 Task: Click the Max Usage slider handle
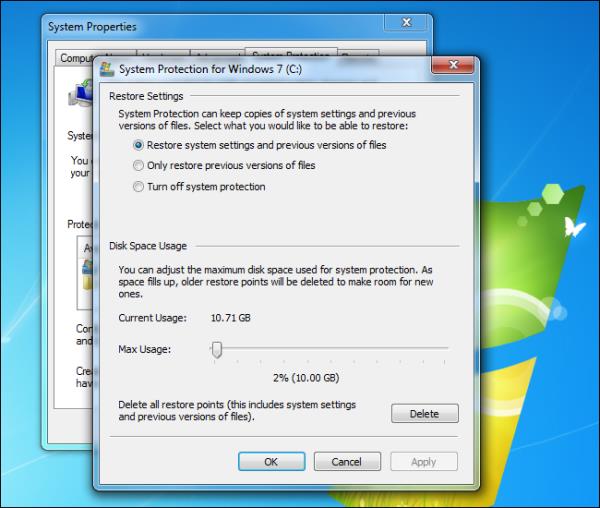pyautogui.click(x=215, y=349)
